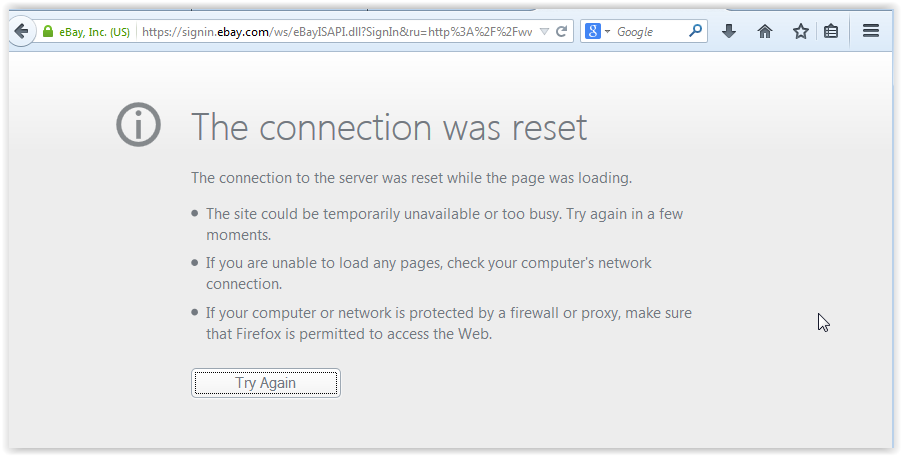Click the Try Again button
902x456 pixels.
[x=266, y=383]
